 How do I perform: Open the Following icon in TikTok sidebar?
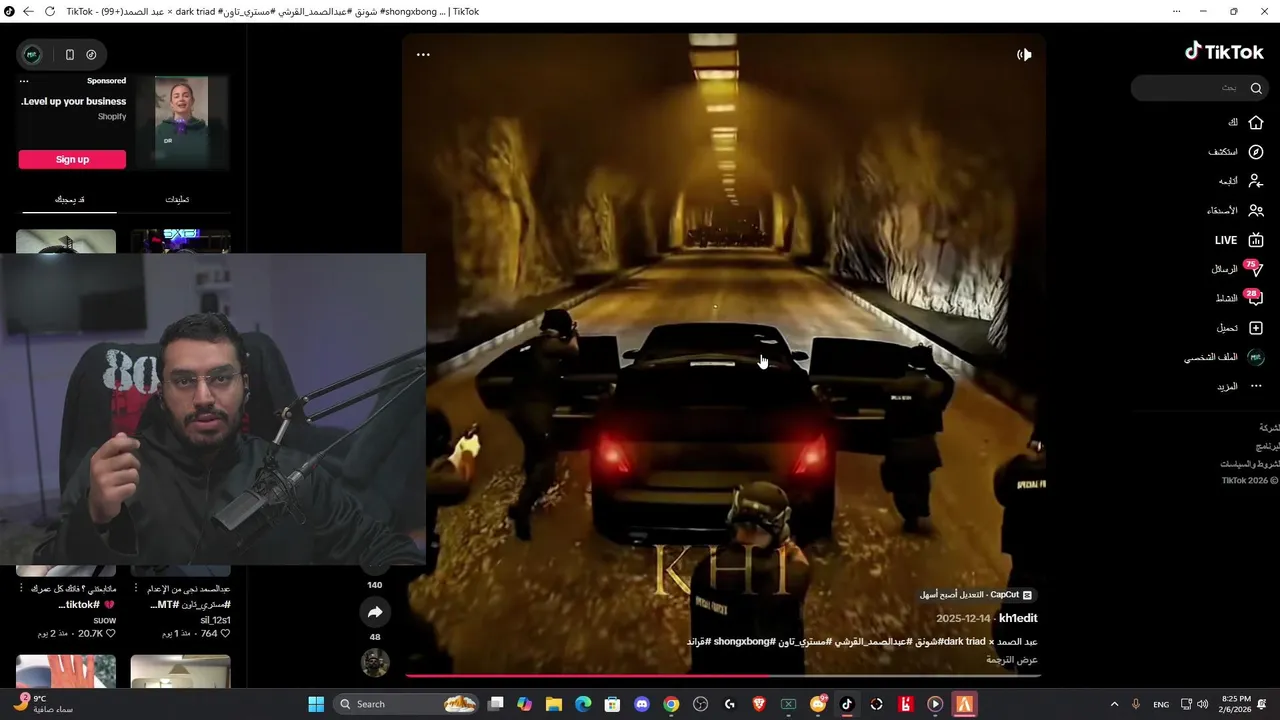(x=1256, y=181)
